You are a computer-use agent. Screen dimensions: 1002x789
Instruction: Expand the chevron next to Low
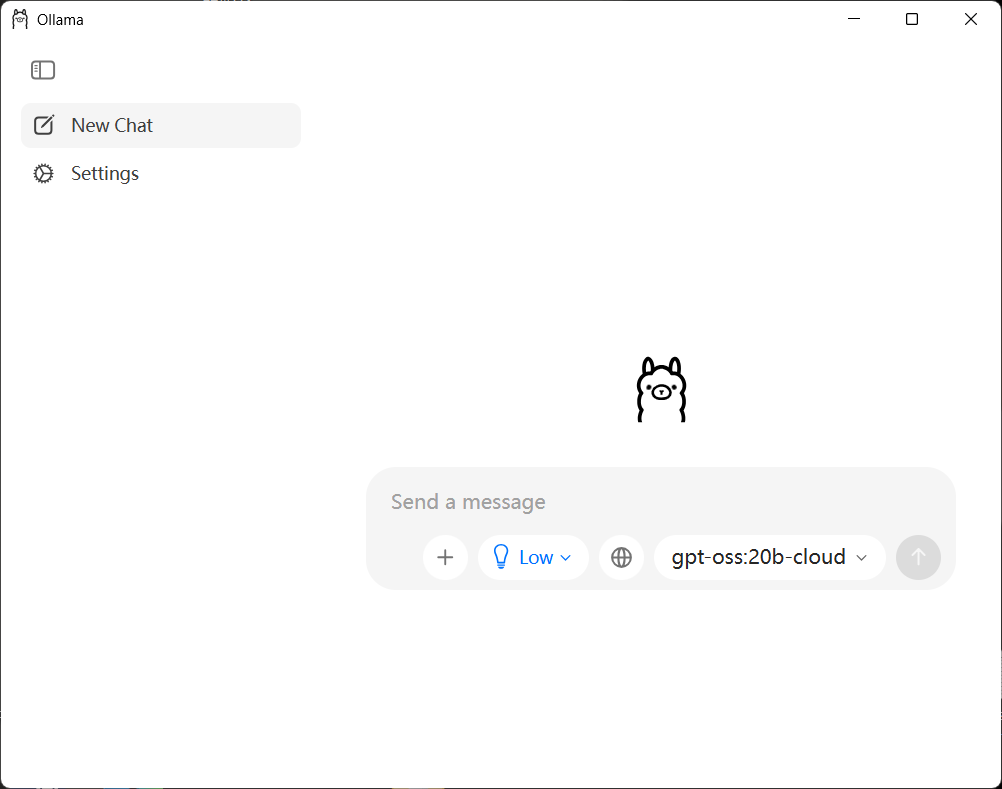[566, 558]
